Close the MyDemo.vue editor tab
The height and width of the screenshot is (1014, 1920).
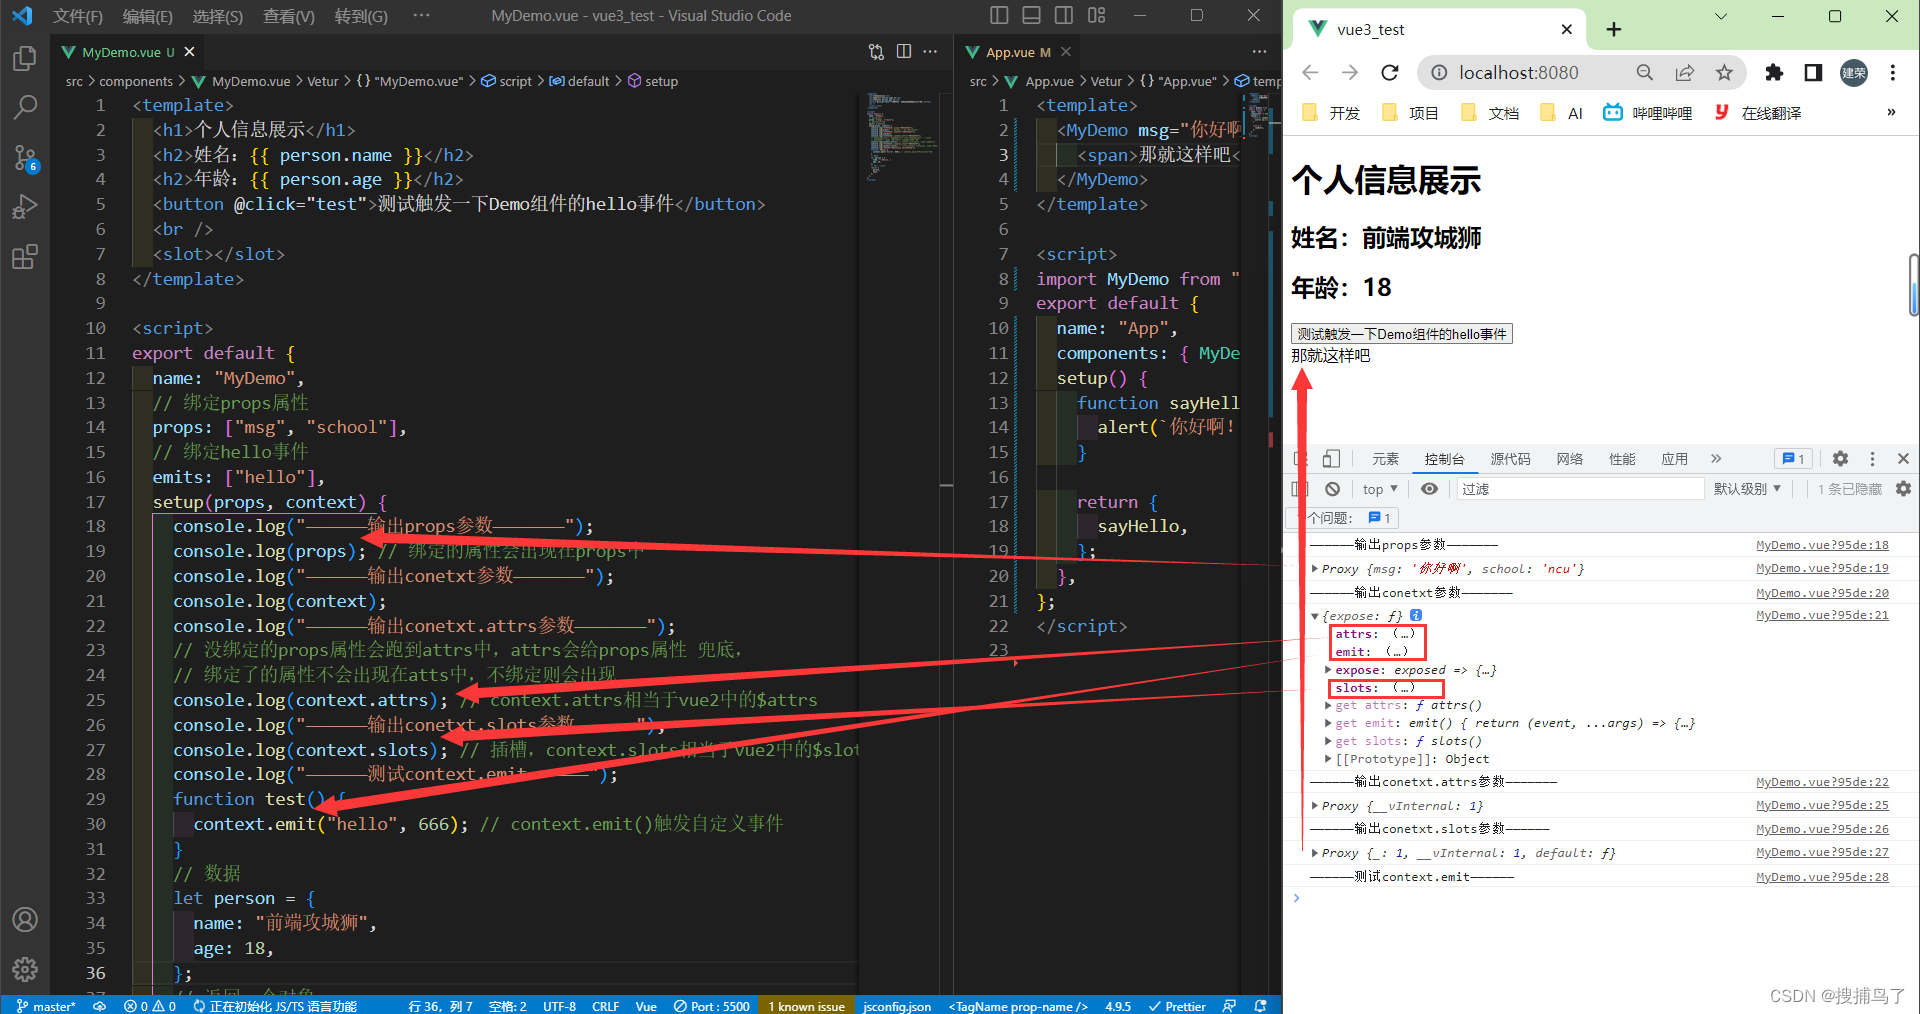pyautogui.click(x=189, y=52)
